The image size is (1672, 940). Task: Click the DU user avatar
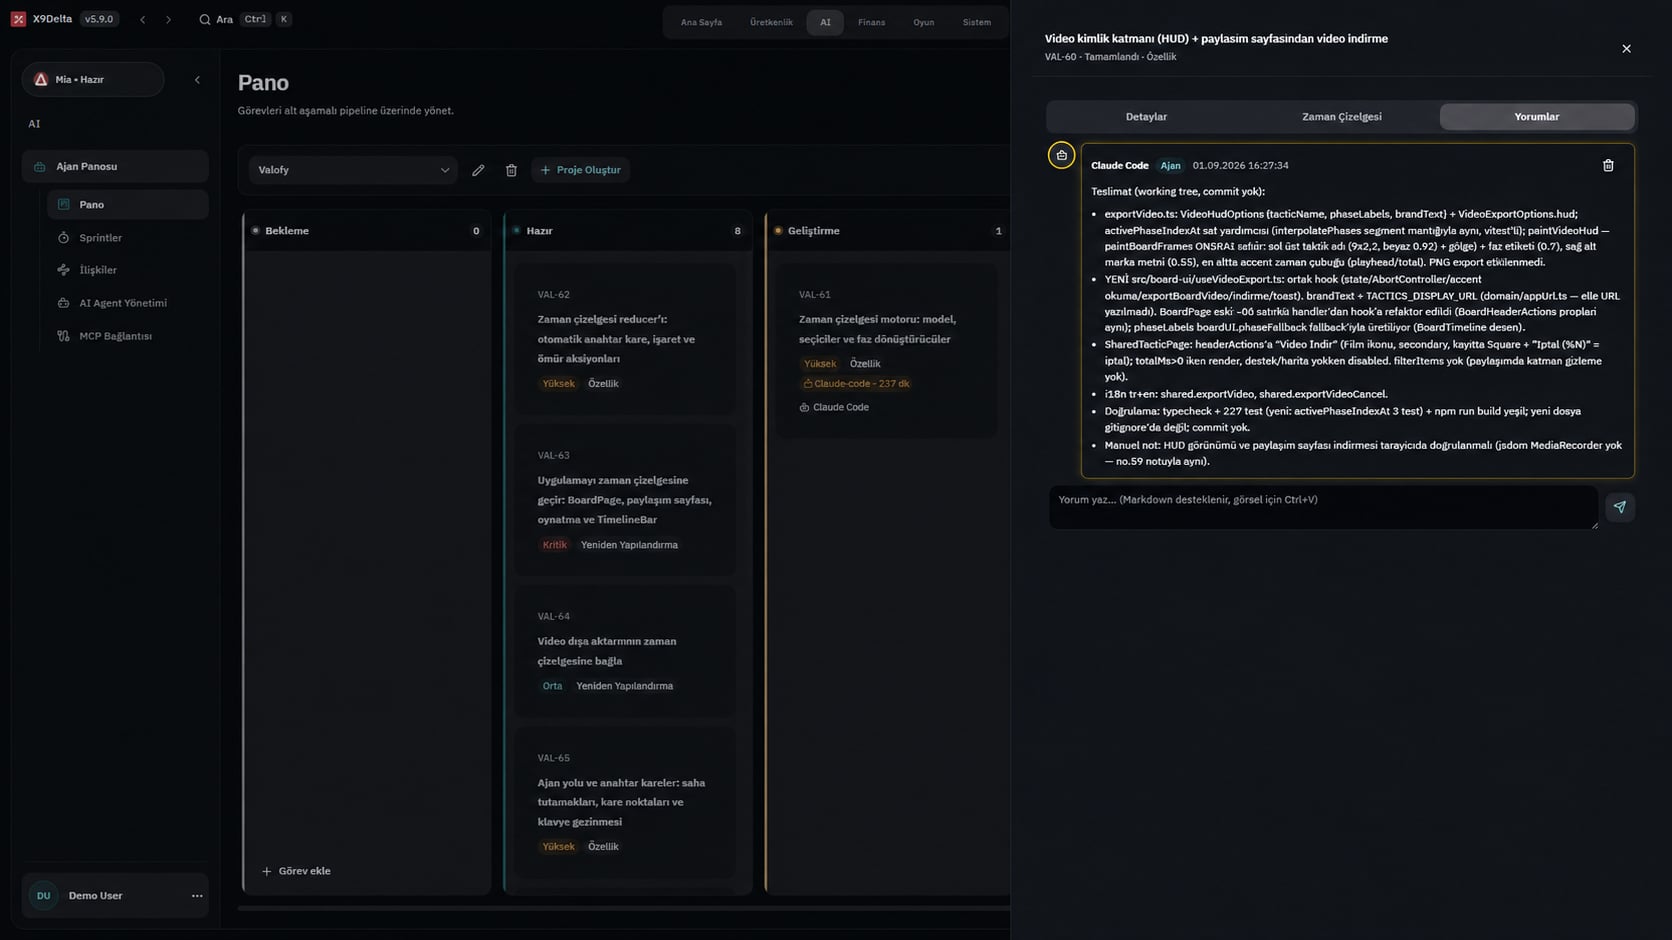(x=43, y=896)
